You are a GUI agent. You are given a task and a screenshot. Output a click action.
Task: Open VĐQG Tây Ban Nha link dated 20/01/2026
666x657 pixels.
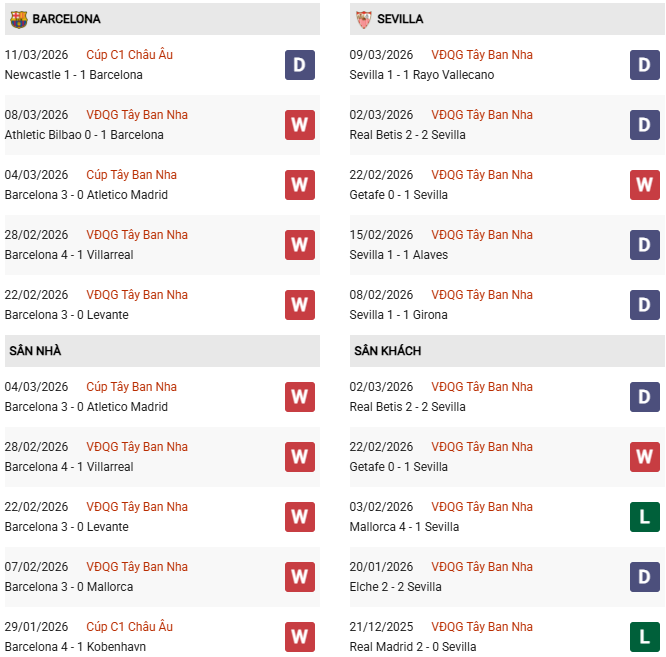pyautogui.click(x=482, y=567)
